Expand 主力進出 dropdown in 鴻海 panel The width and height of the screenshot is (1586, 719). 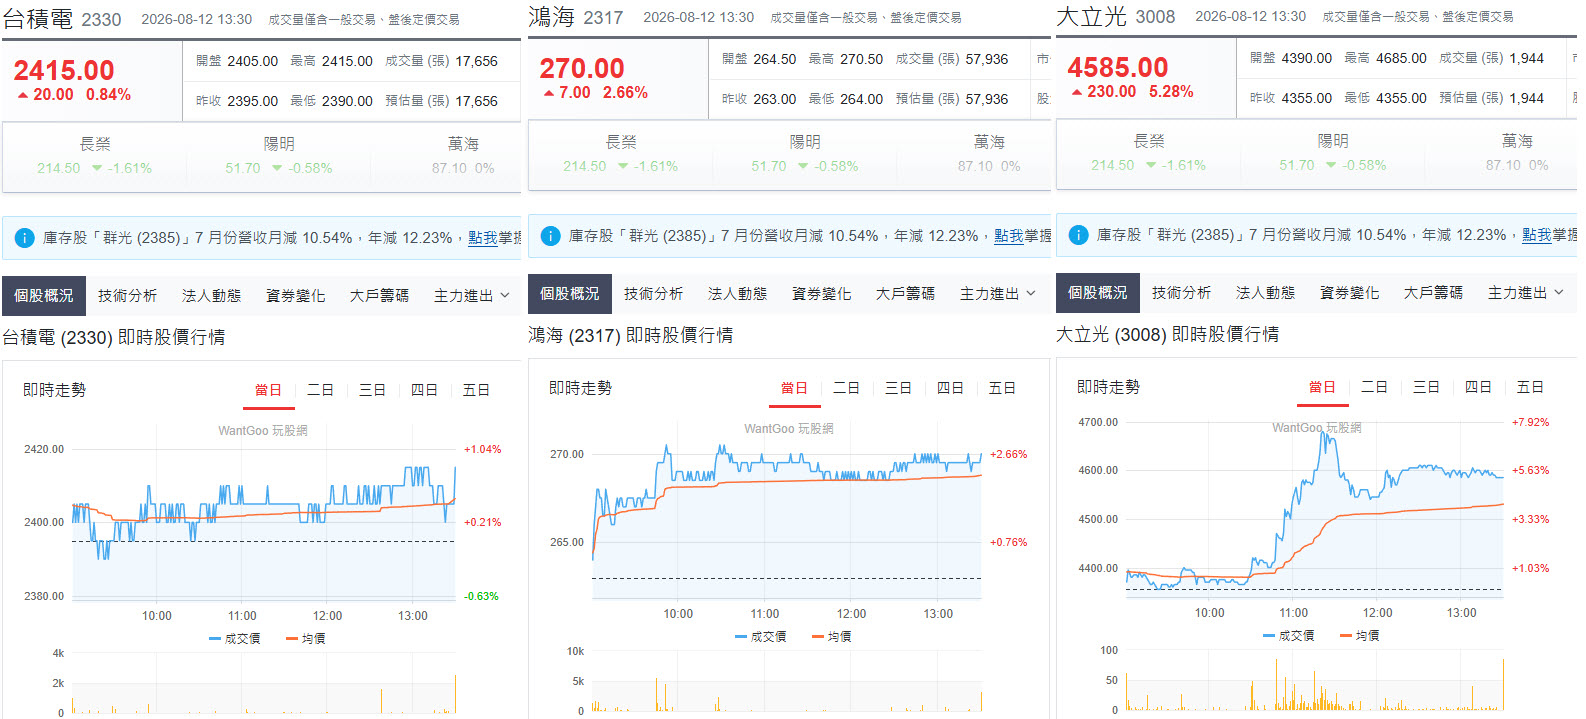(997, 294)
